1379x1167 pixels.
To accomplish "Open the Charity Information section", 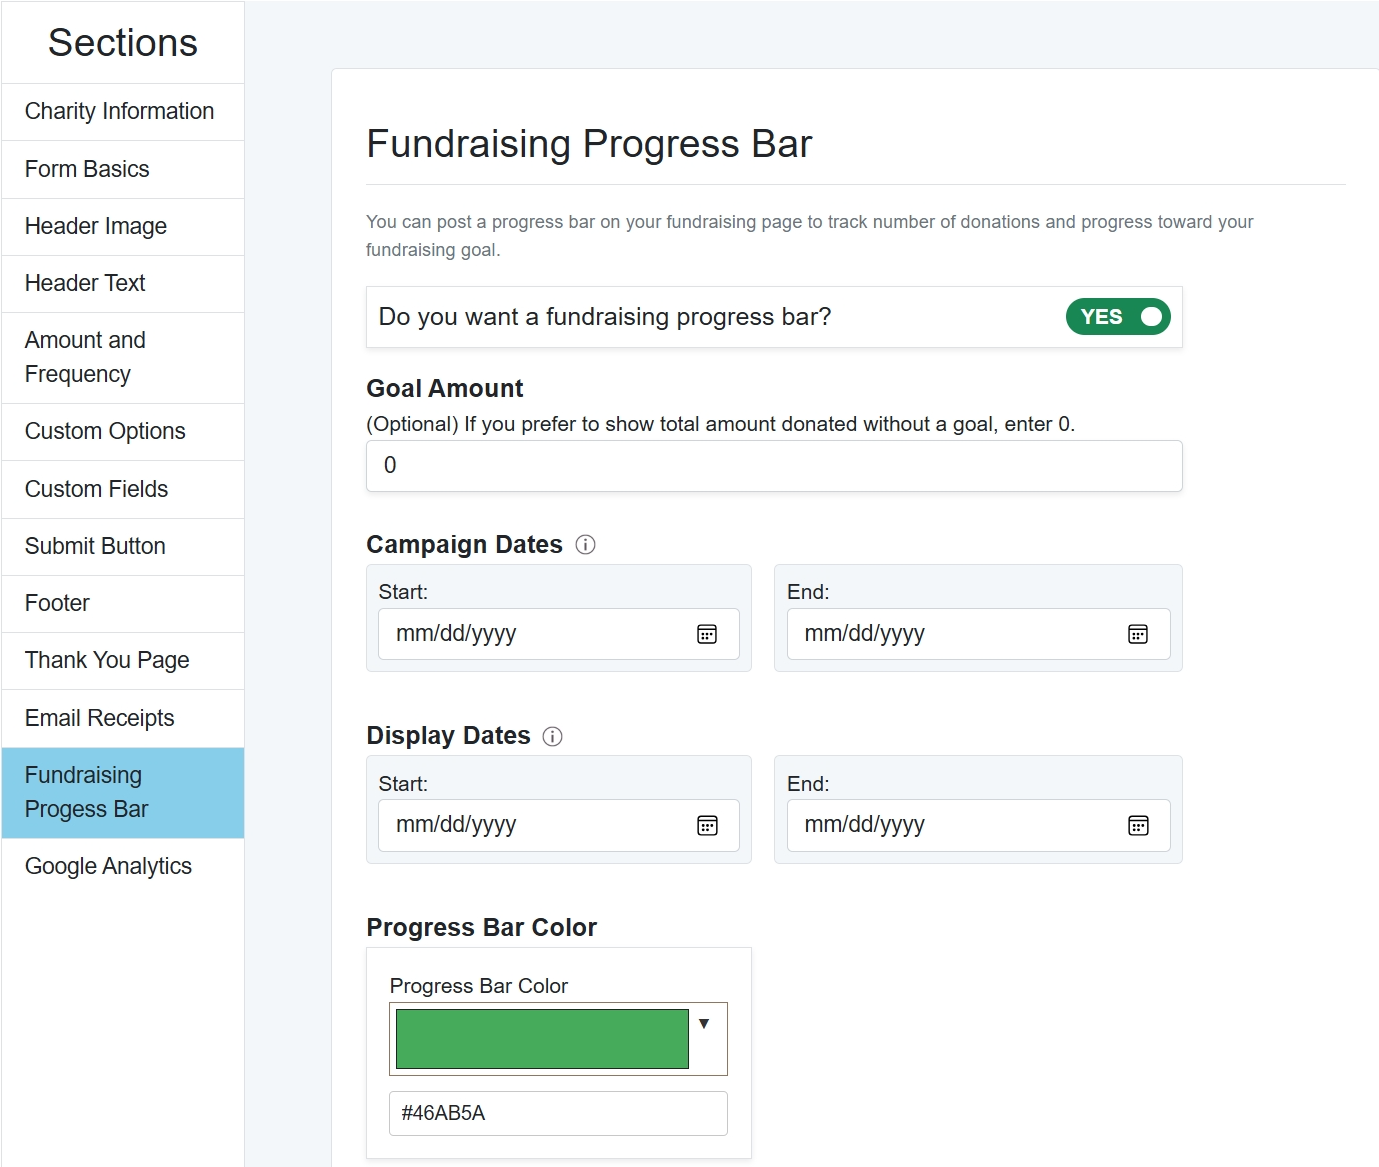I will coord(119,112).
